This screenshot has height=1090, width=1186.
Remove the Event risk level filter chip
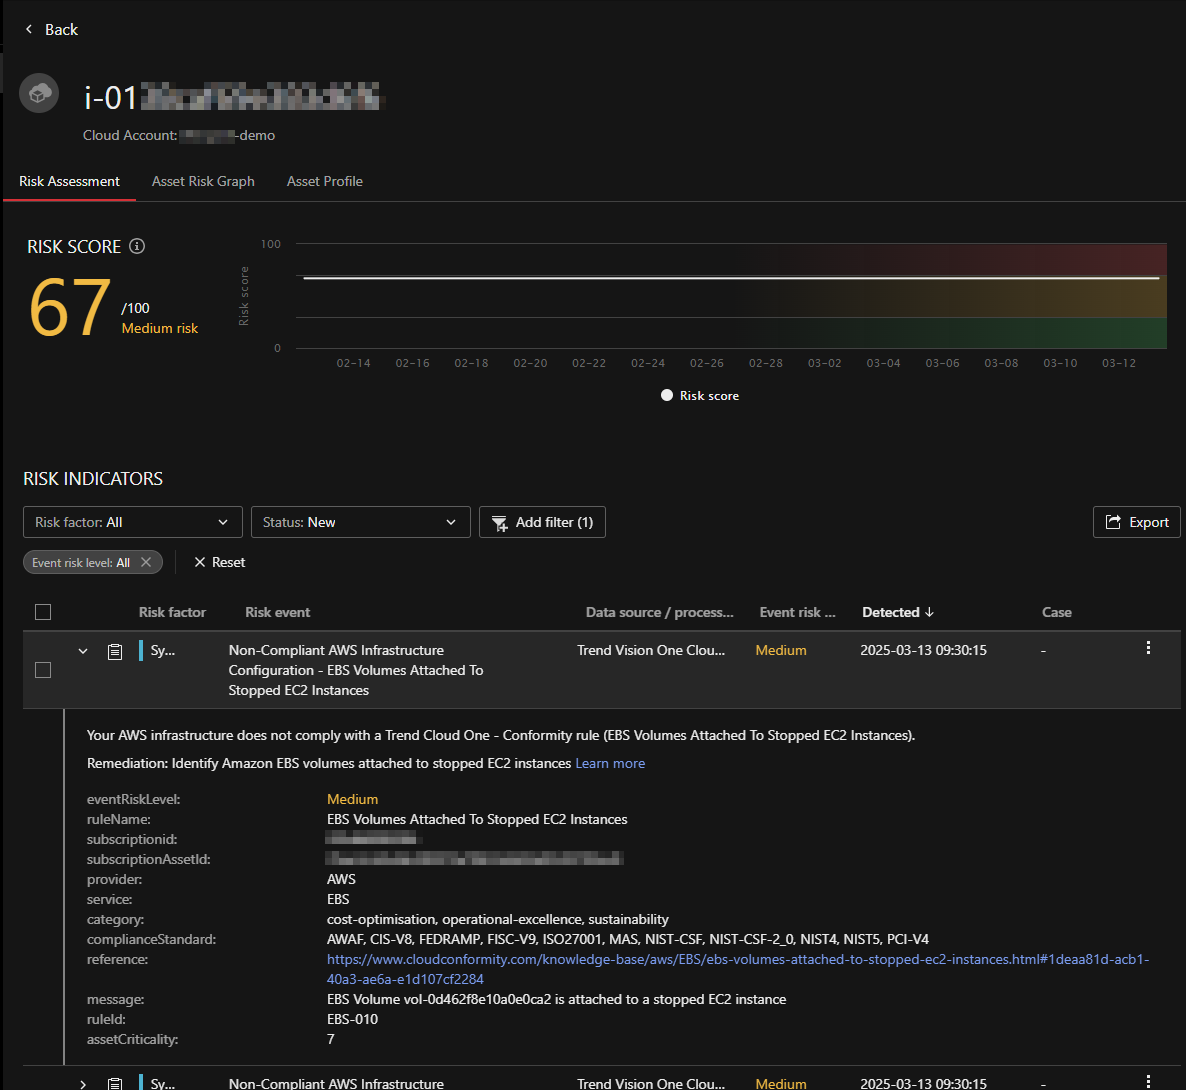tap(146, 562)
